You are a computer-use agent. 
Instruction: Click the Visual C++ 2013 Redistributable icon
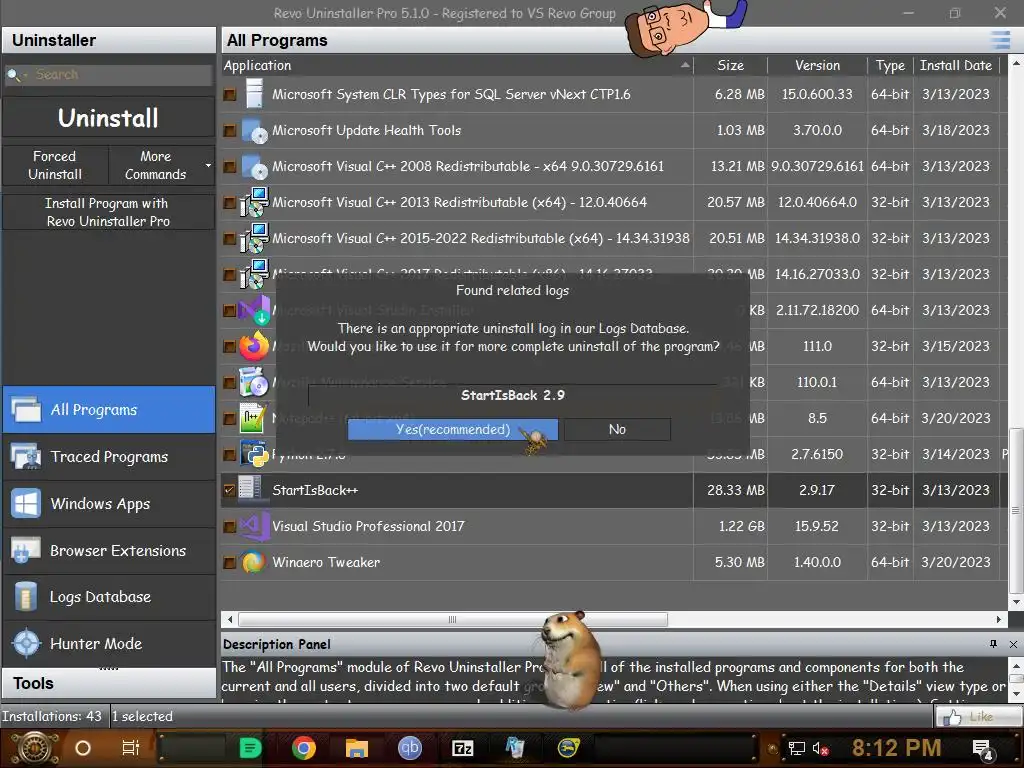coord(254,202)
